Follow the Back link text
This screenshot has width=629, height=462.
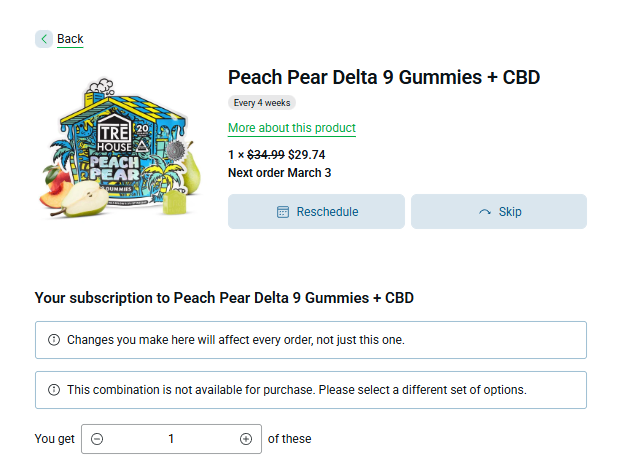coord(70,39)
